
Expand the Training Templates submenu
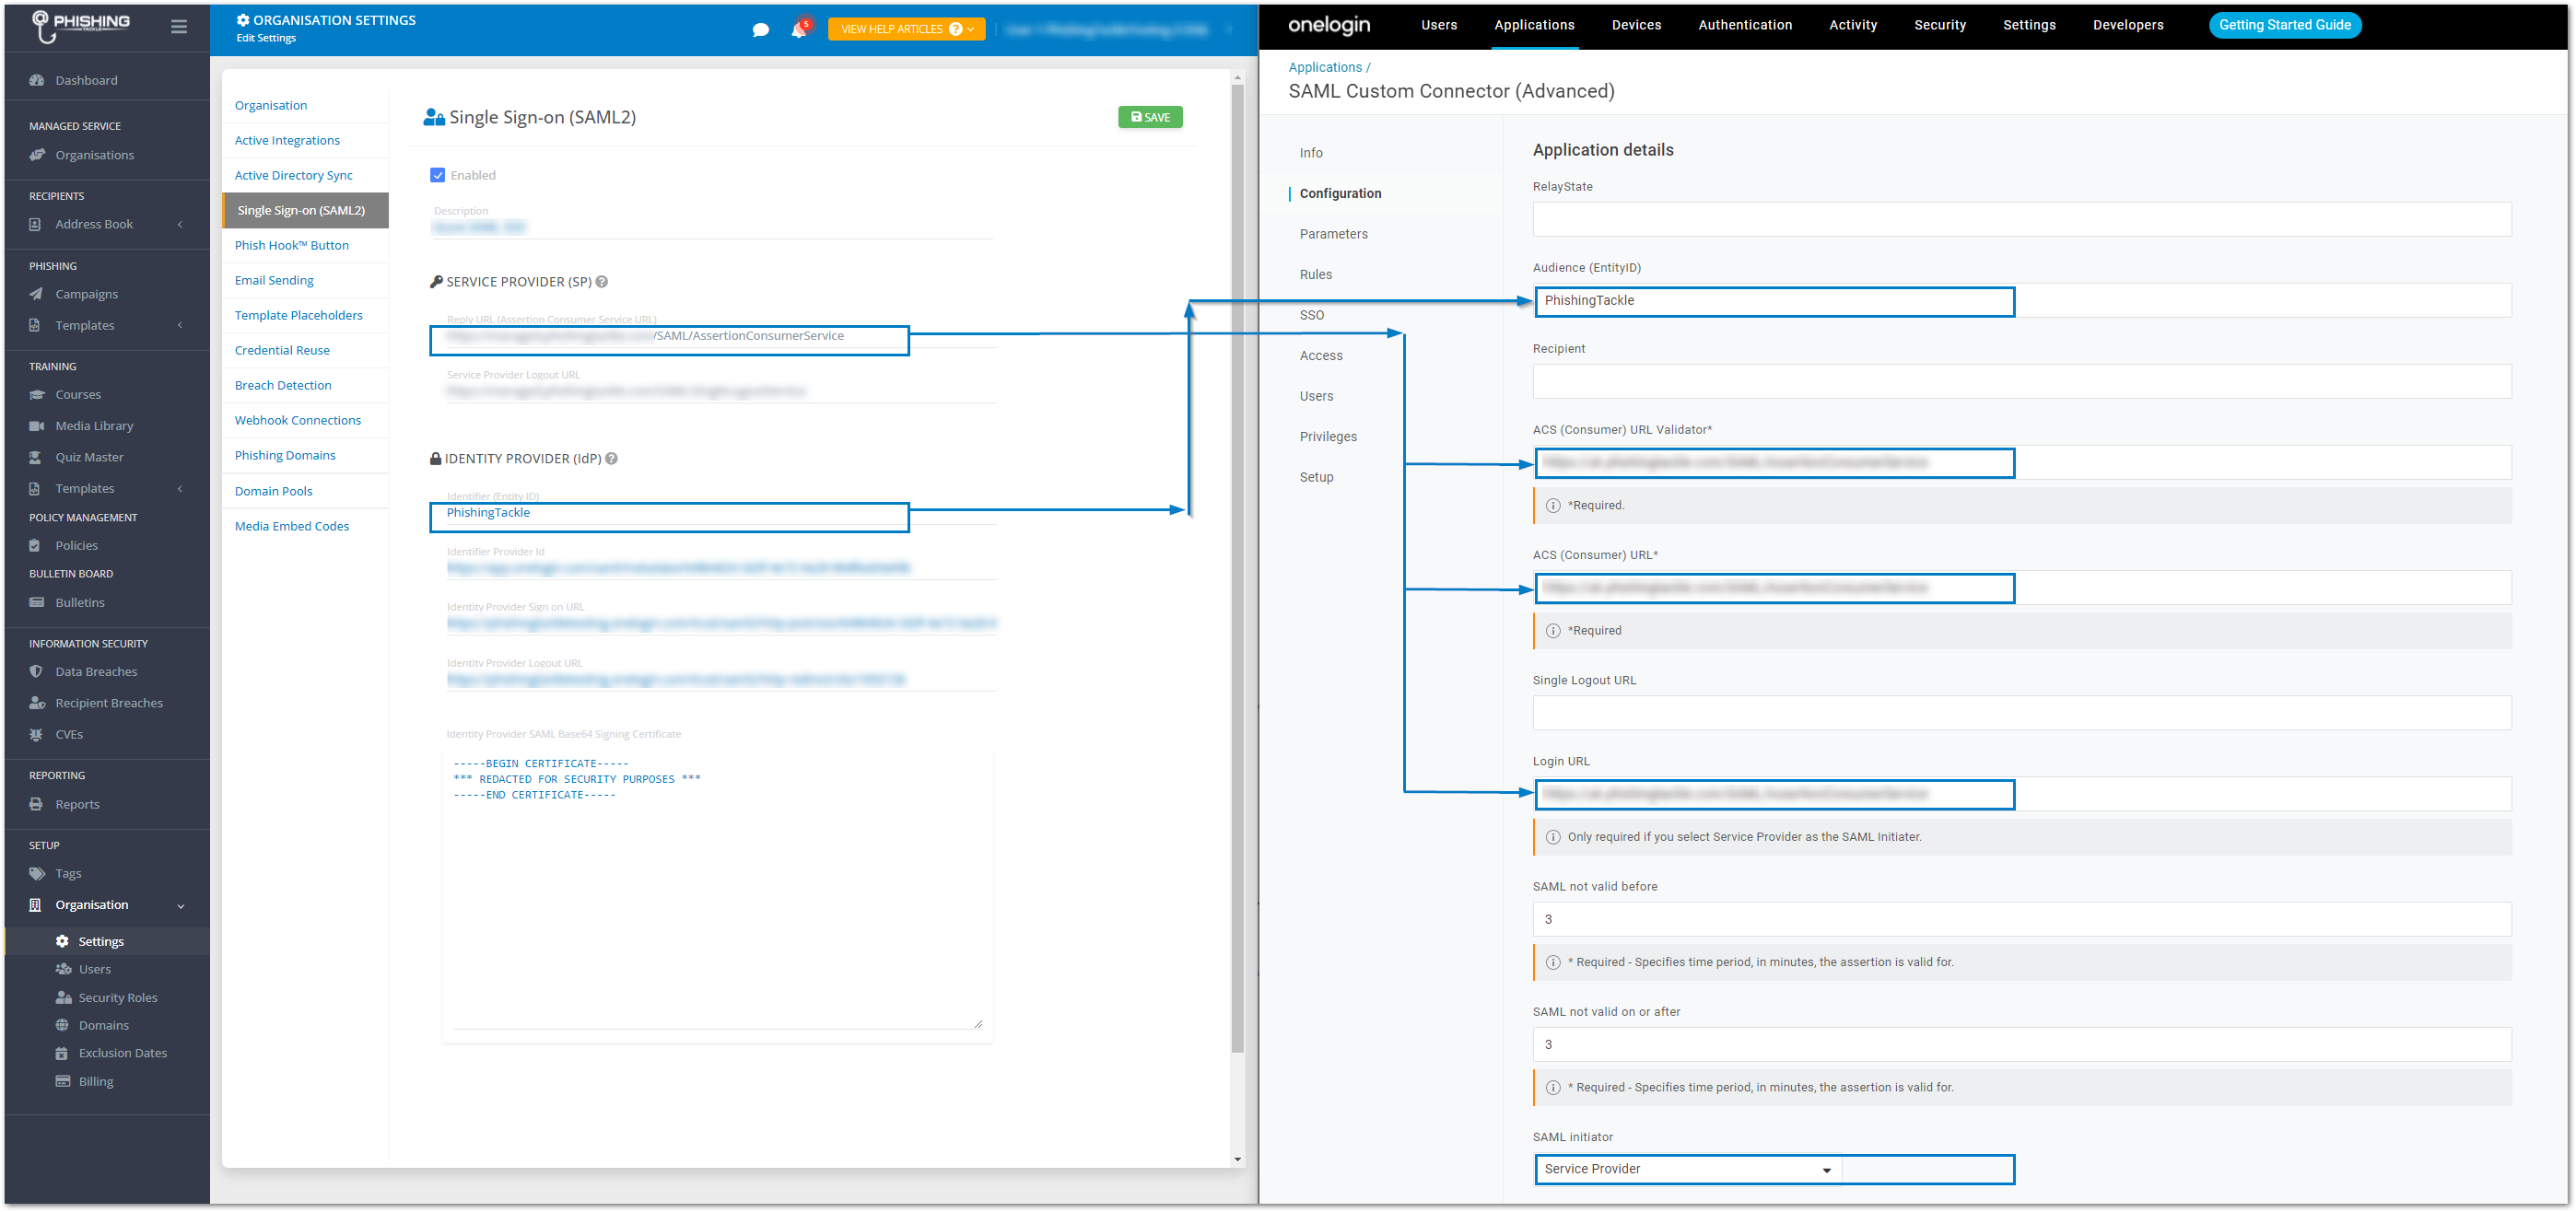click(x=180, y=489)
